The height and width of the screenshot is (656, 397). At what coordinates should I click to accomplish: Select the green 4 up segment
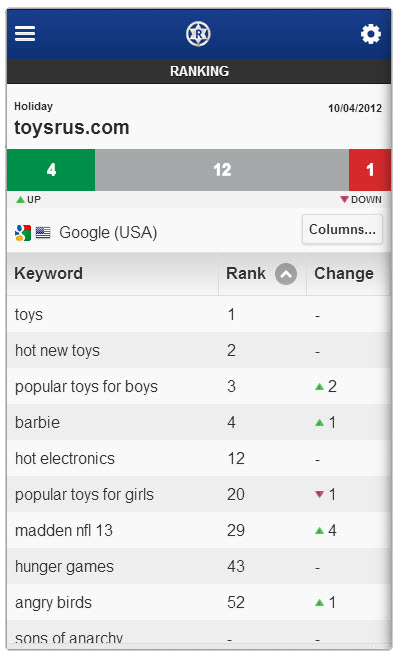[51, 170]
